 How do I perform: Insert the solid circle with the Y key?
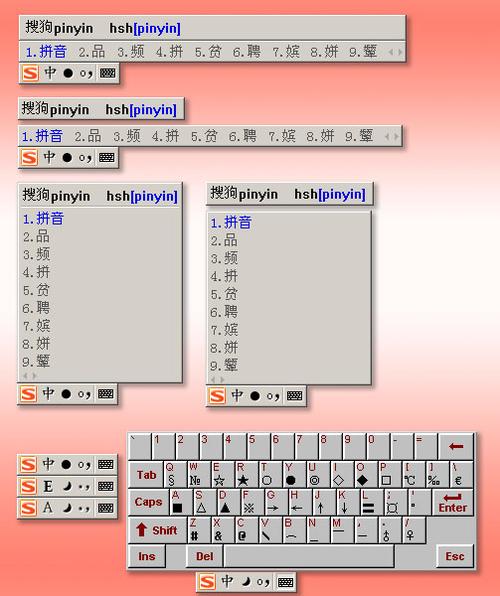294,474
